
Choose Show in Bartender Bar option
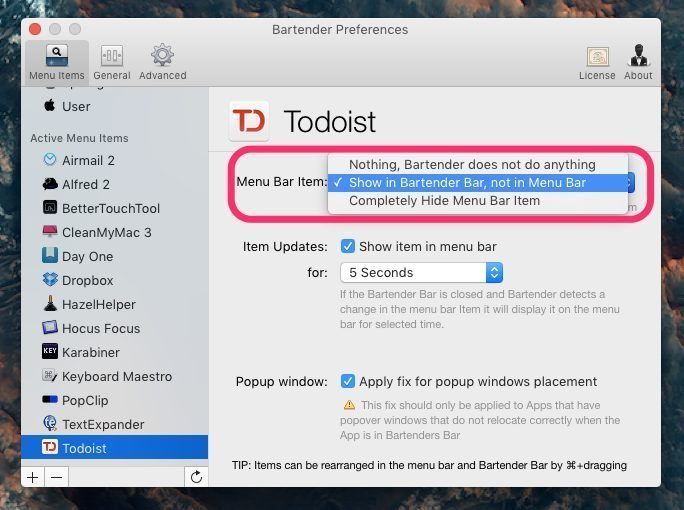(x=478, y=183)
